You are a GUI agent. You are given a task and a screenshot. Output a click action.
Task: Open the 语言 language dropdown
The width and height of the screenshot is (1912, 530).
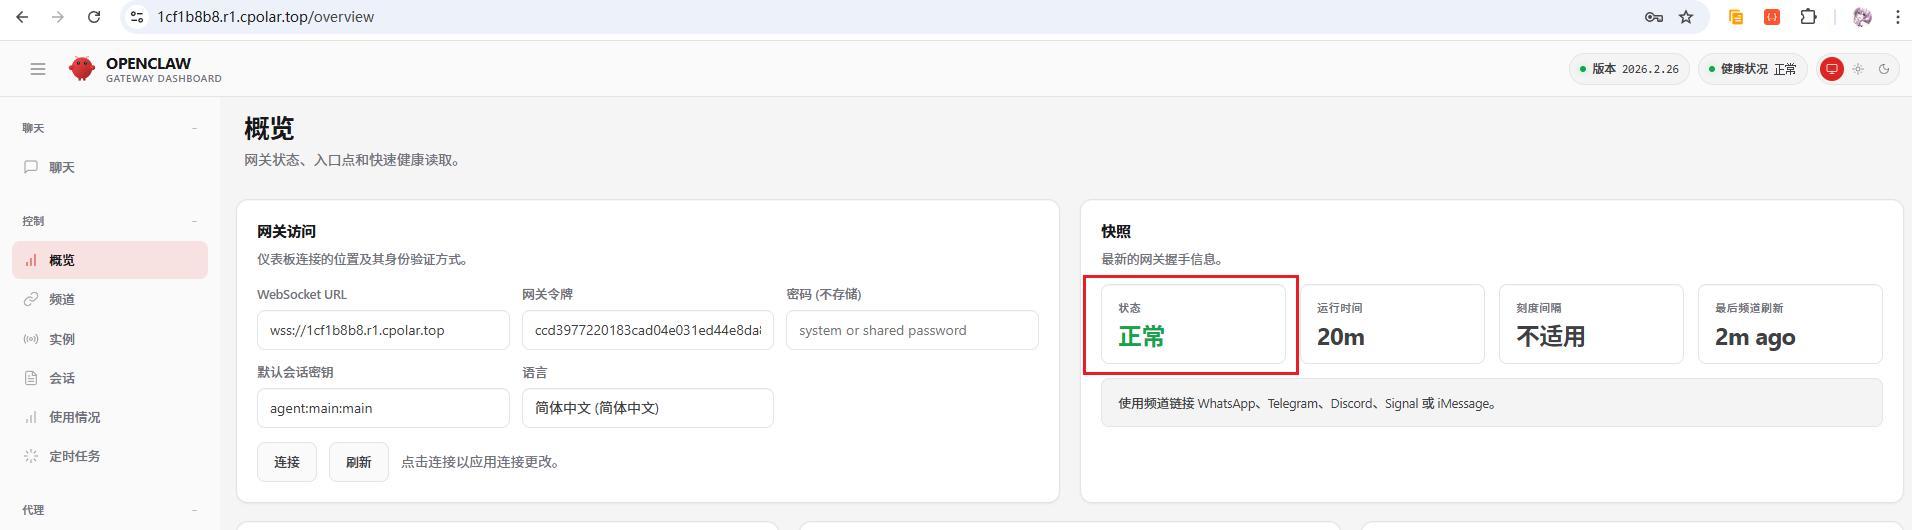(647, 408)
